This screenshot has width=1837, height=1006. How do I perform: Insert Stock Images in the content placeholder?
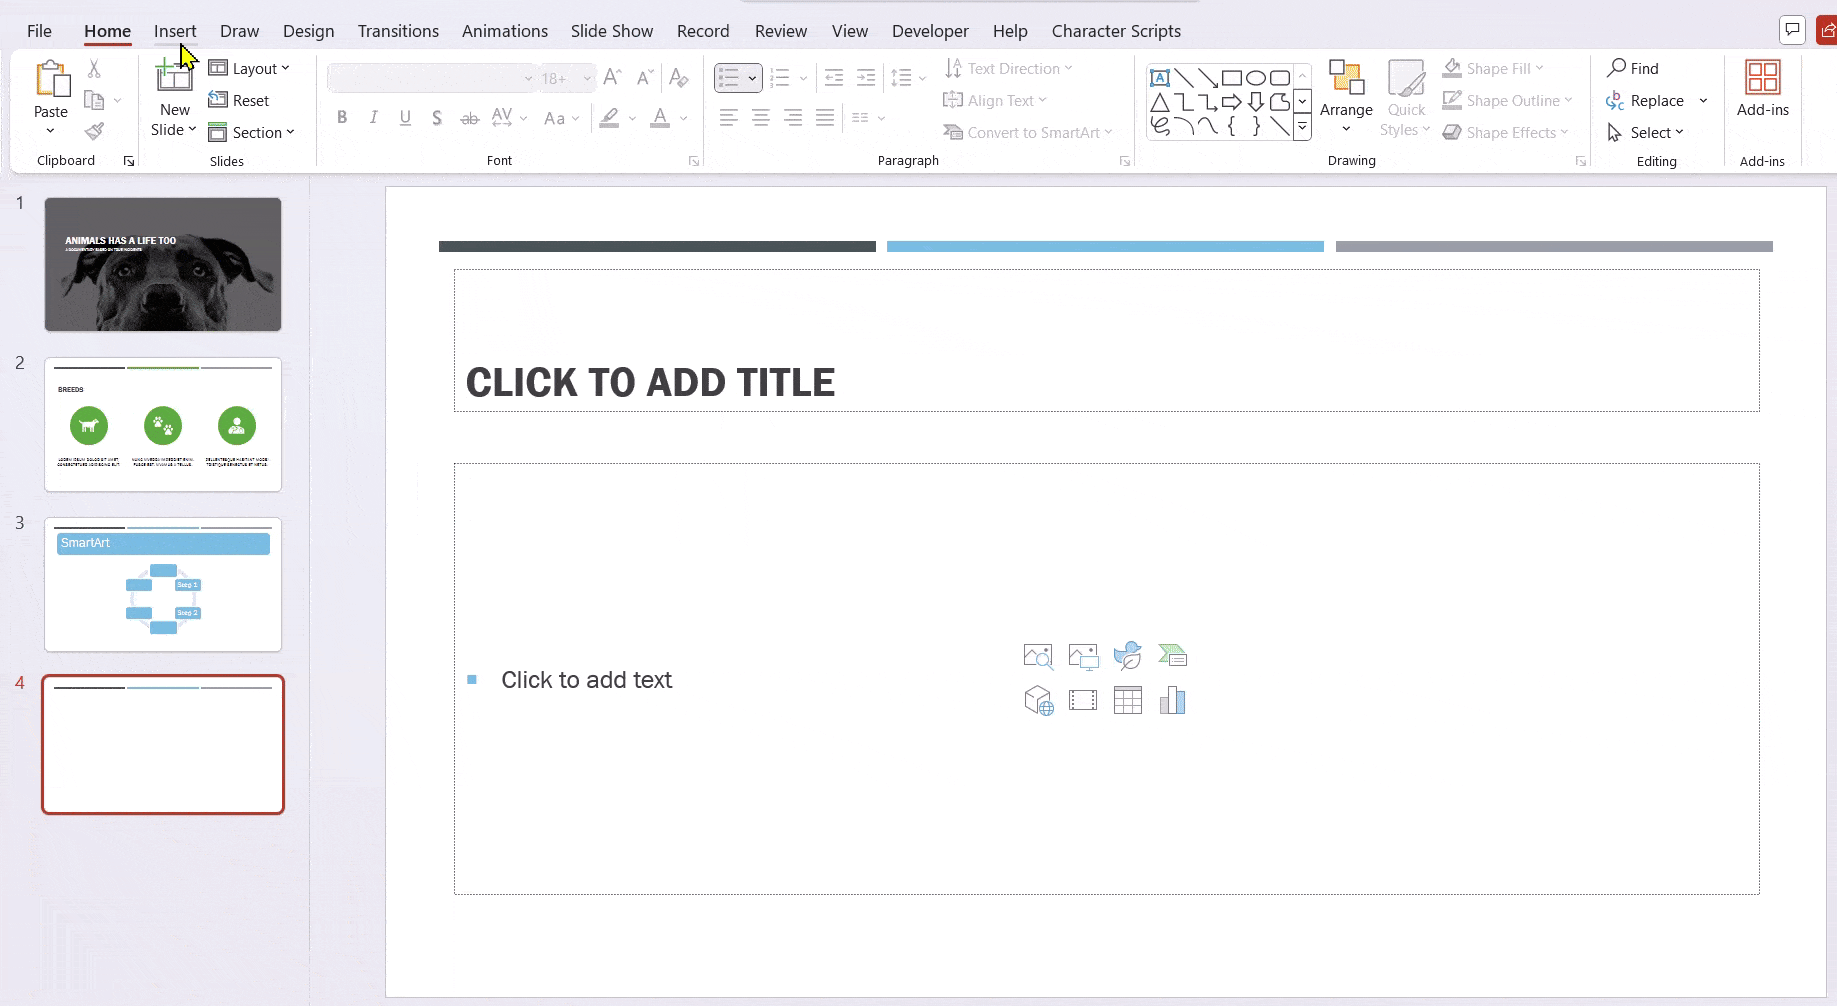pos(1038,656)
